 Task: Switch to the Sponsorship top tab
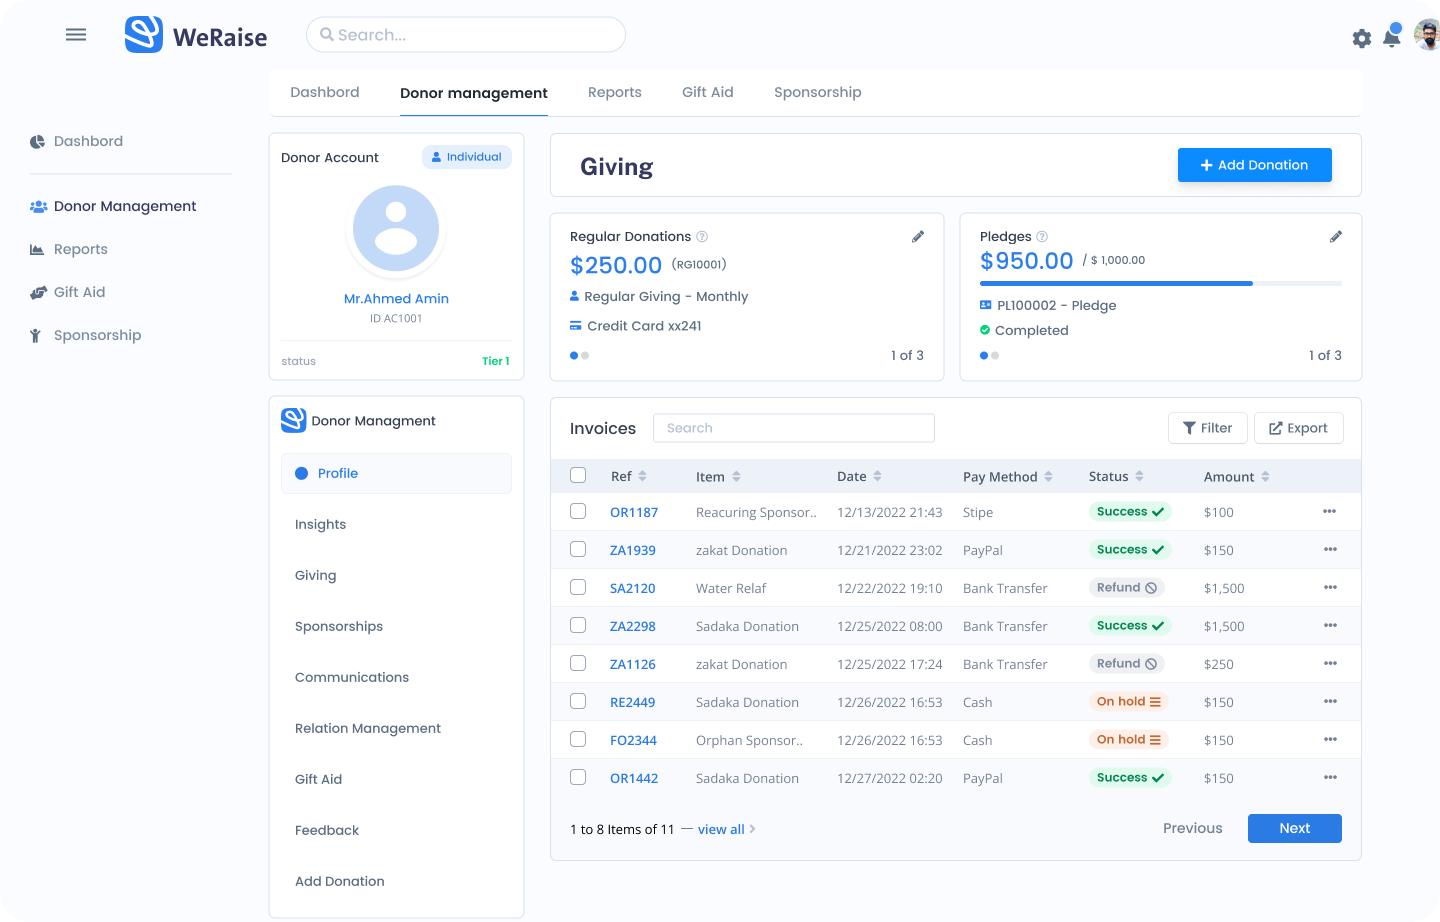tap(818, 93)
